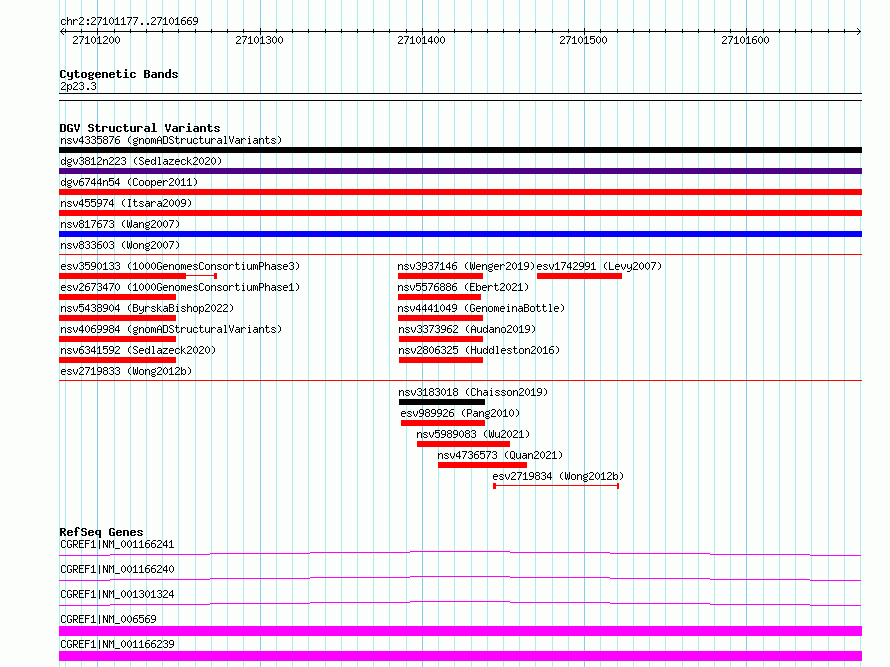890x667 pixels.
Task: Open nsv4736573 (Quan2021) variant
Action: click(x=501, y=455)
